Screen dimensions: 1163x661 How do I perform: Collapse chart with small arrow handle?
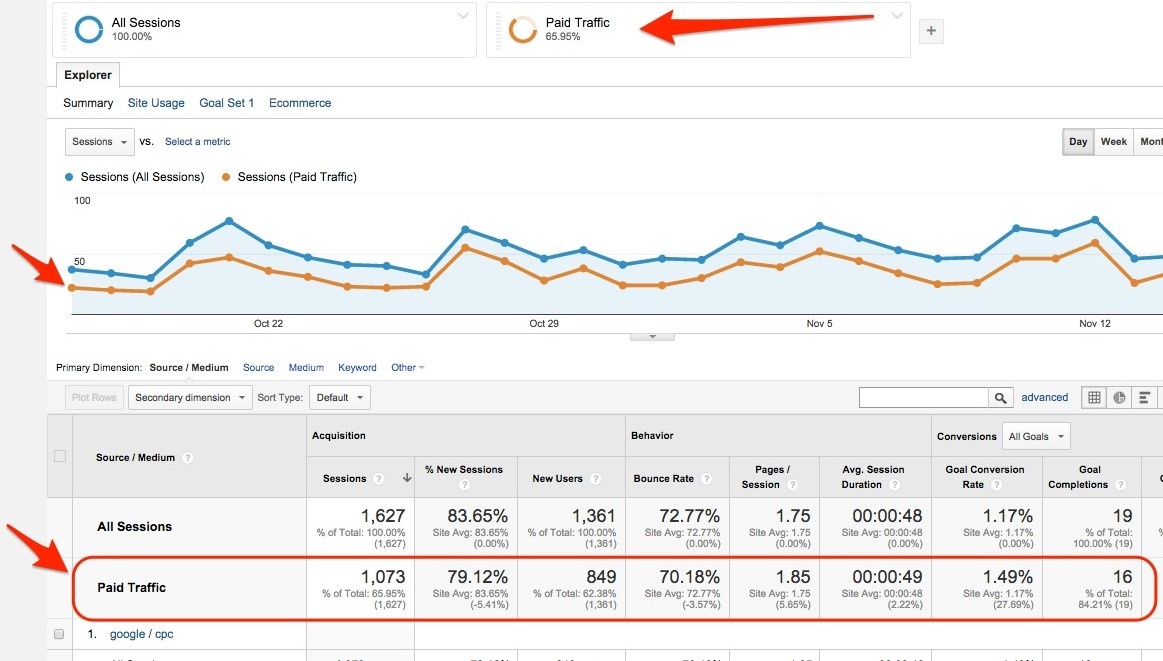pyautogui.click(x=652, y=337)
